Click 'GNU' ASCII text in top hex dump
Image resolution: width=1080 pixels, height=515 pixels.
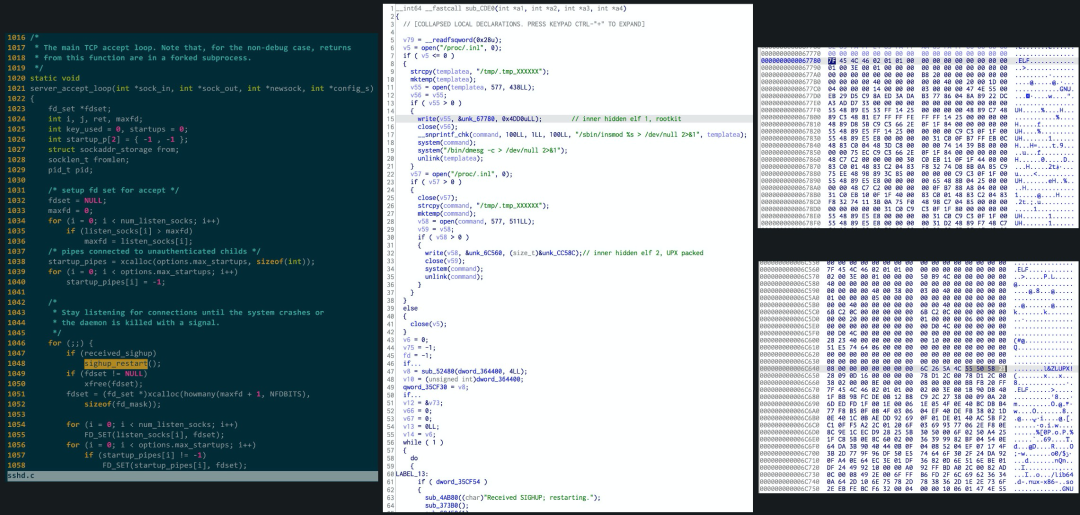(1066, 90)
